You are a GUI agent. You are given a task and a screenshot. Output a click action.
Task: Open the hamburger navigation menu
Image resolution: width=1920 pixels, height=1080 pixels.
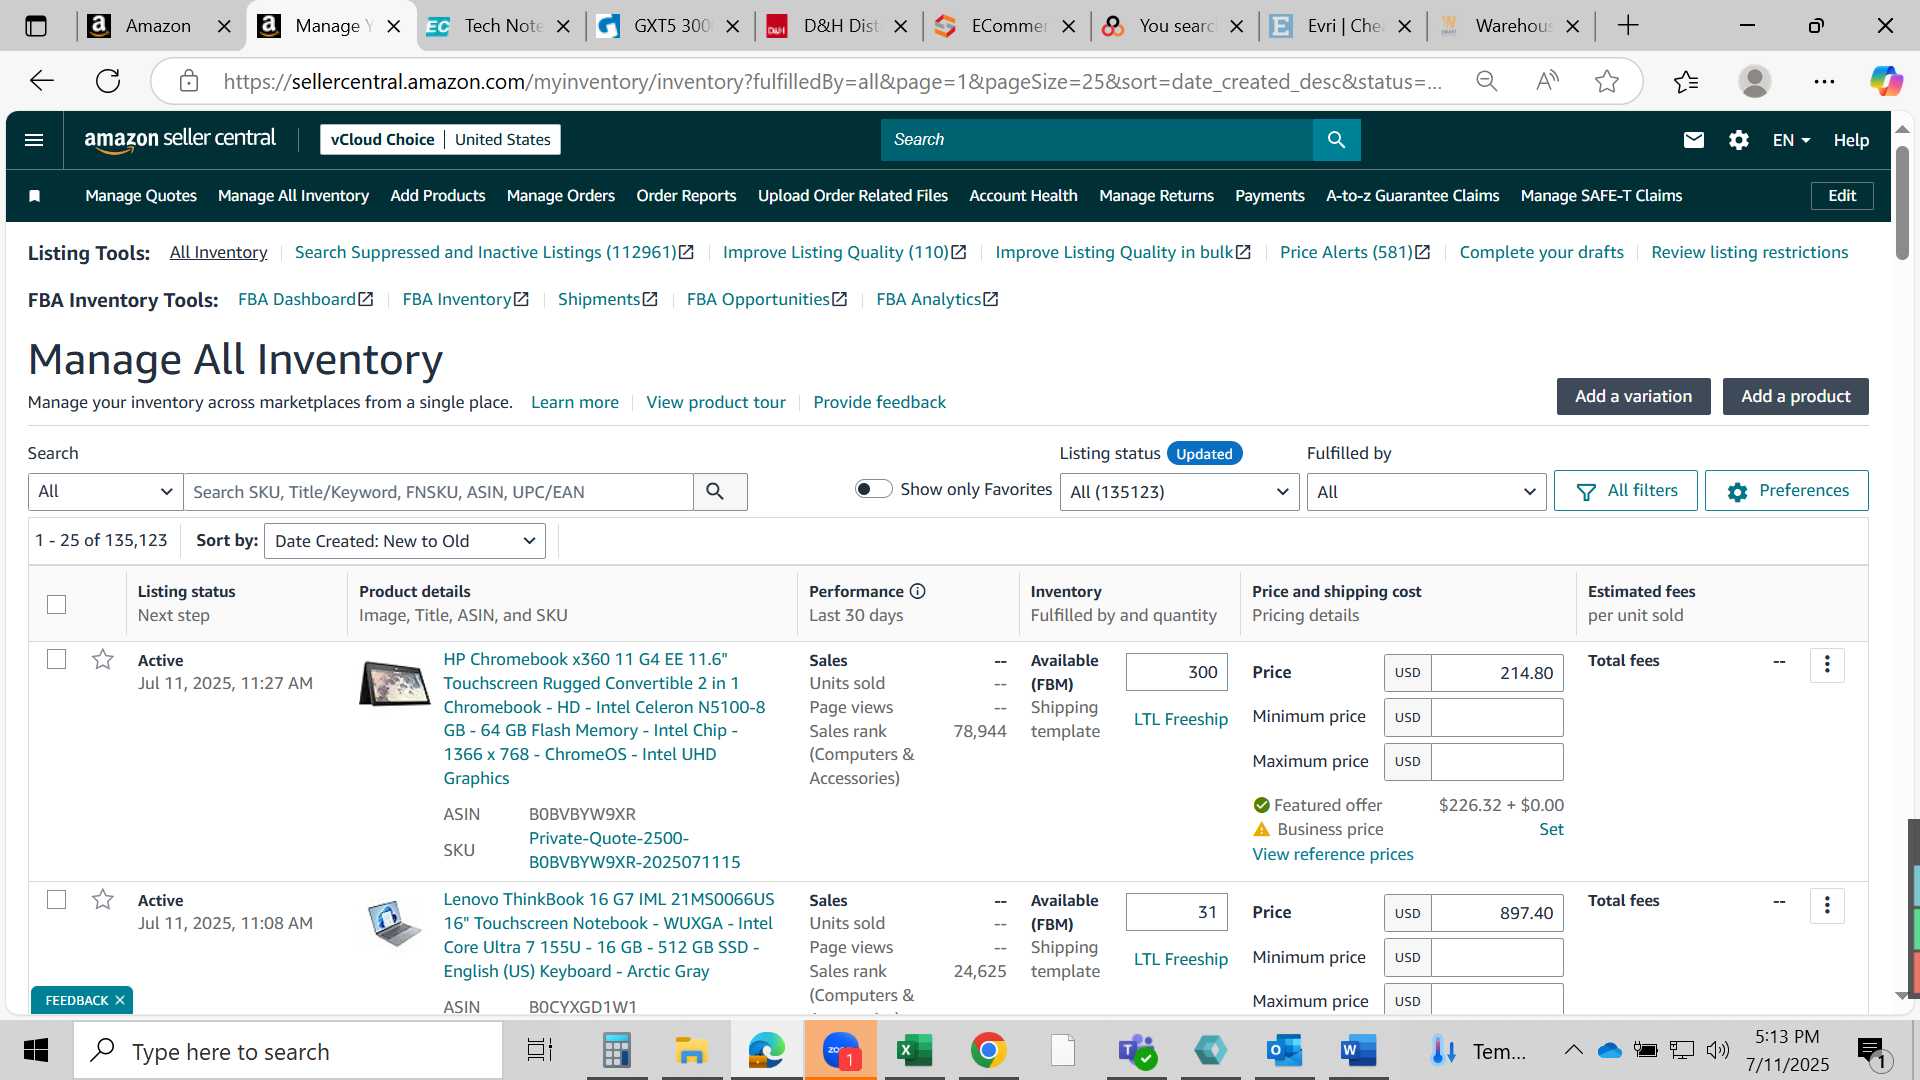34,140
